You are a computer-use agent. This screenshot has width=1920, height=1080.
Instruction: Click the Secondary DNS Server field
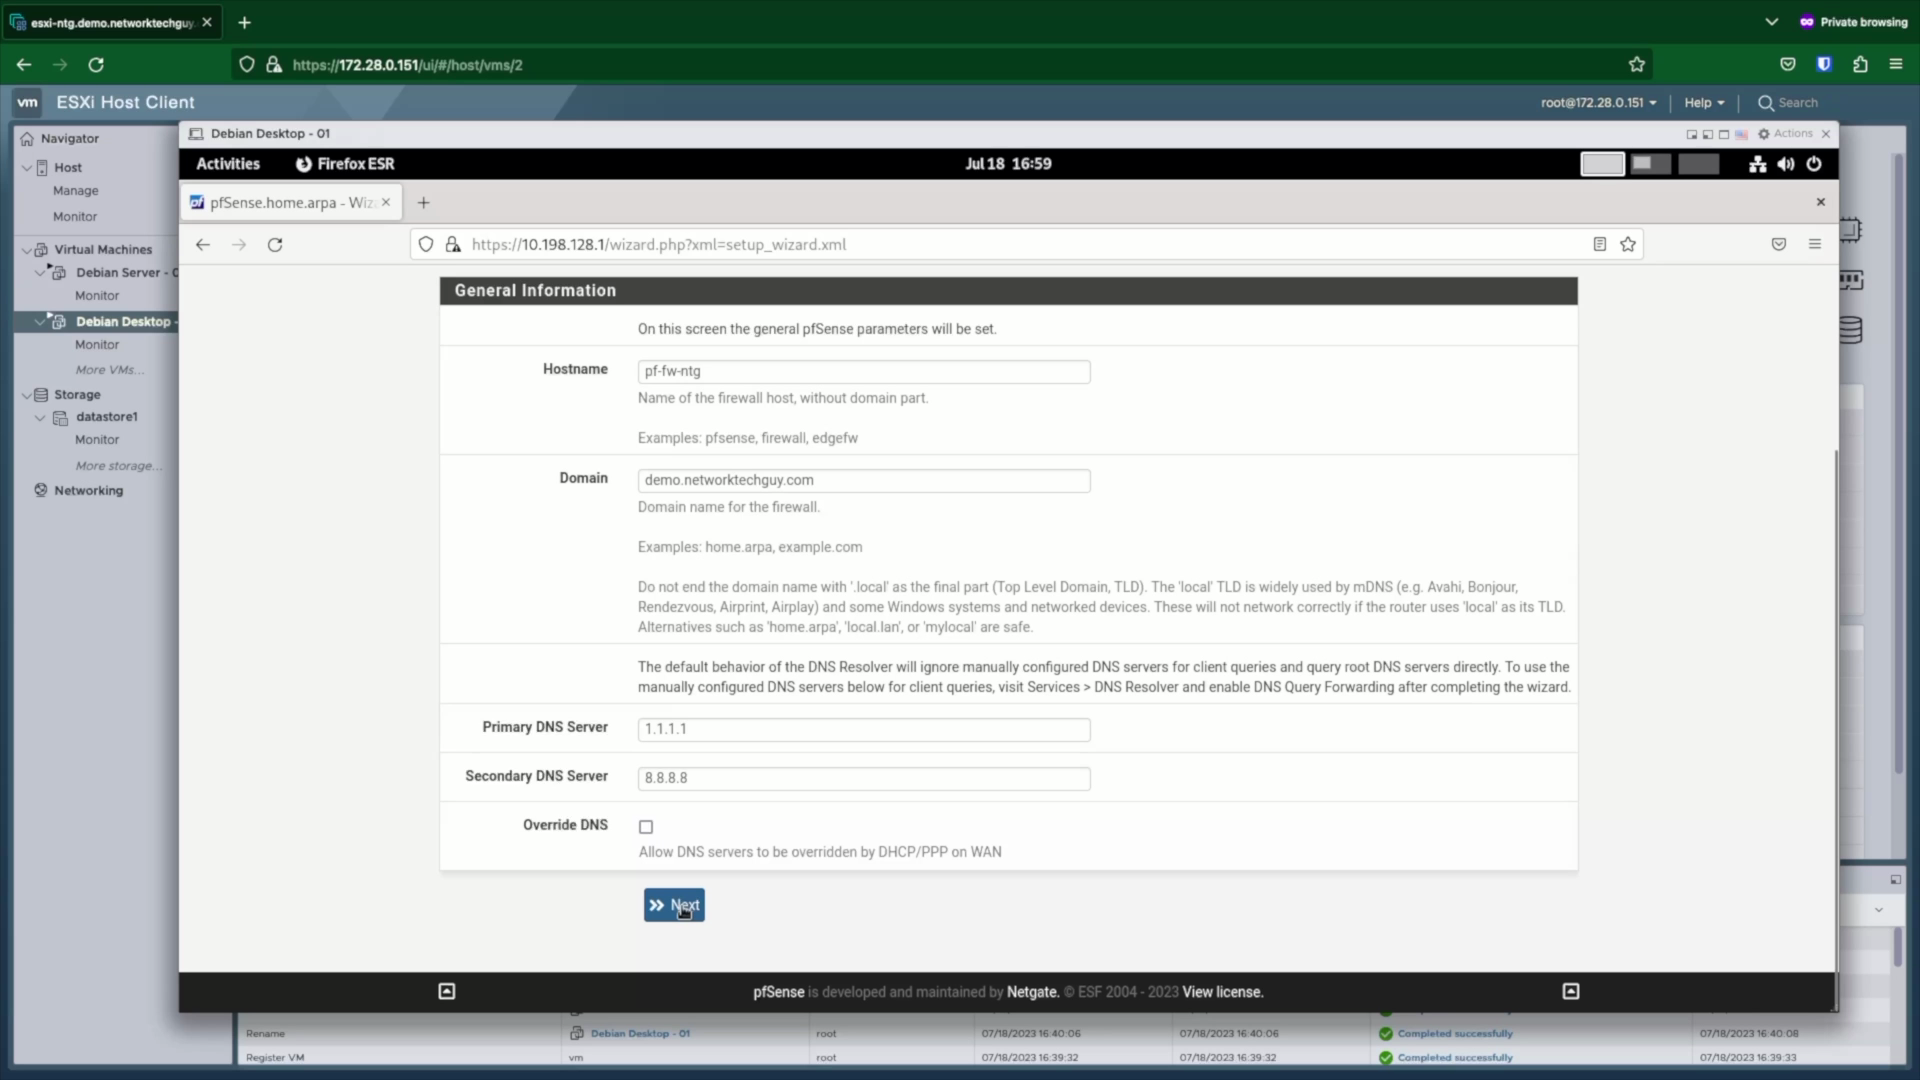pos(864,778)
